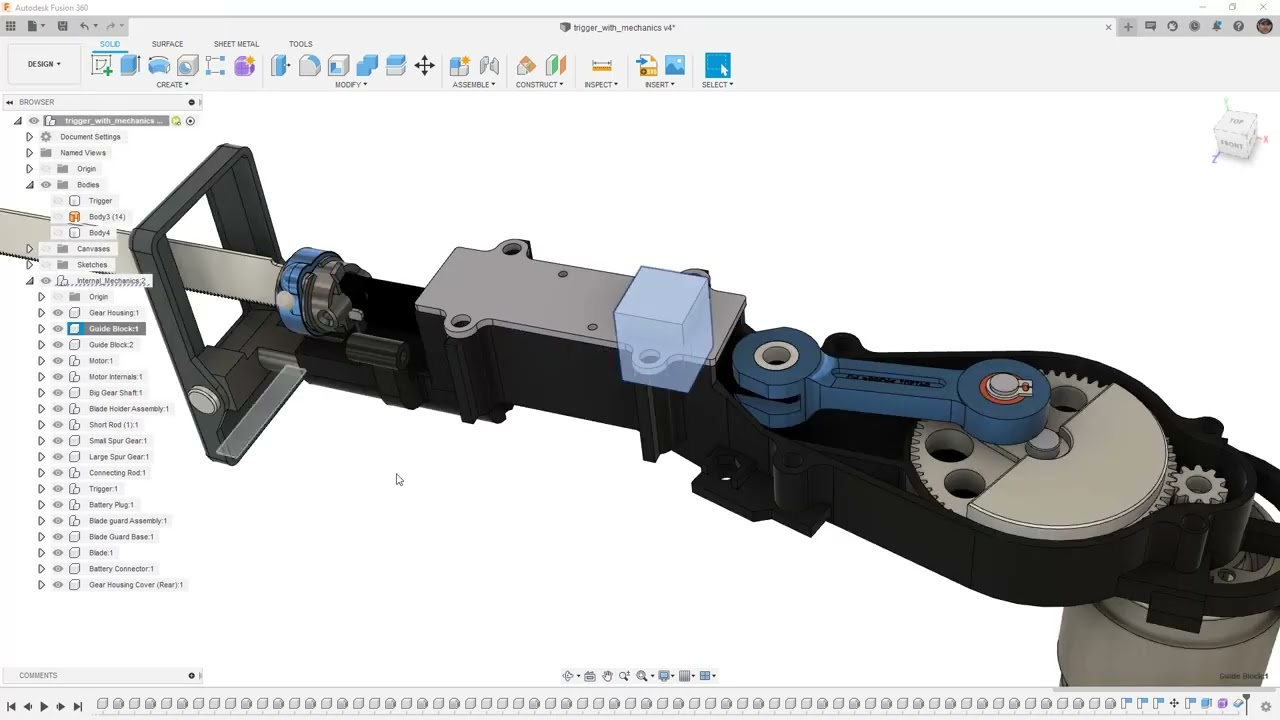The width and height of the screenshot is (1280, 720).
Task: Select Small Spur Gear:1 in browser
Action: click(x=118, y=441)
